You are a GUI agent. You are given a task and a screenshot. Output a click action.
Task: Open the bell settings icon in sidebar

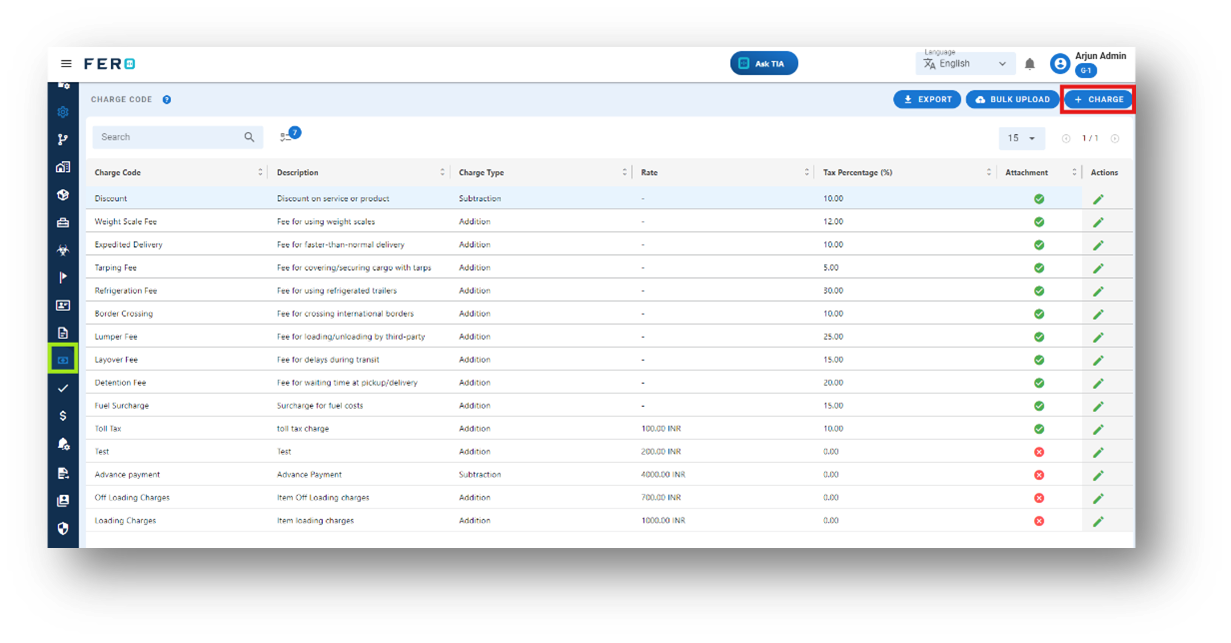pyautogui.click(x=63, y=444)
